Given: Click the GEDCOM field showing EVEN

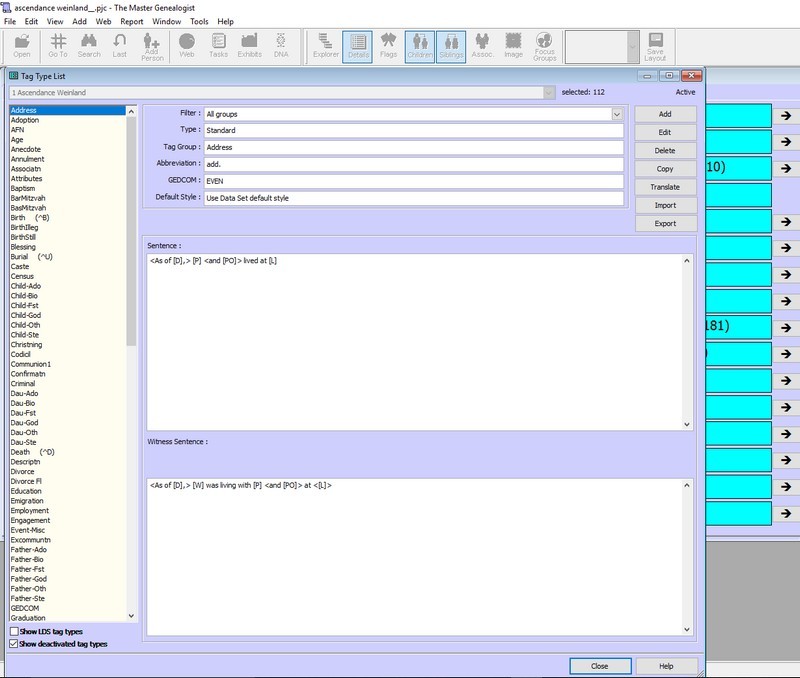Looking at the screenshot, I should 414,181.
